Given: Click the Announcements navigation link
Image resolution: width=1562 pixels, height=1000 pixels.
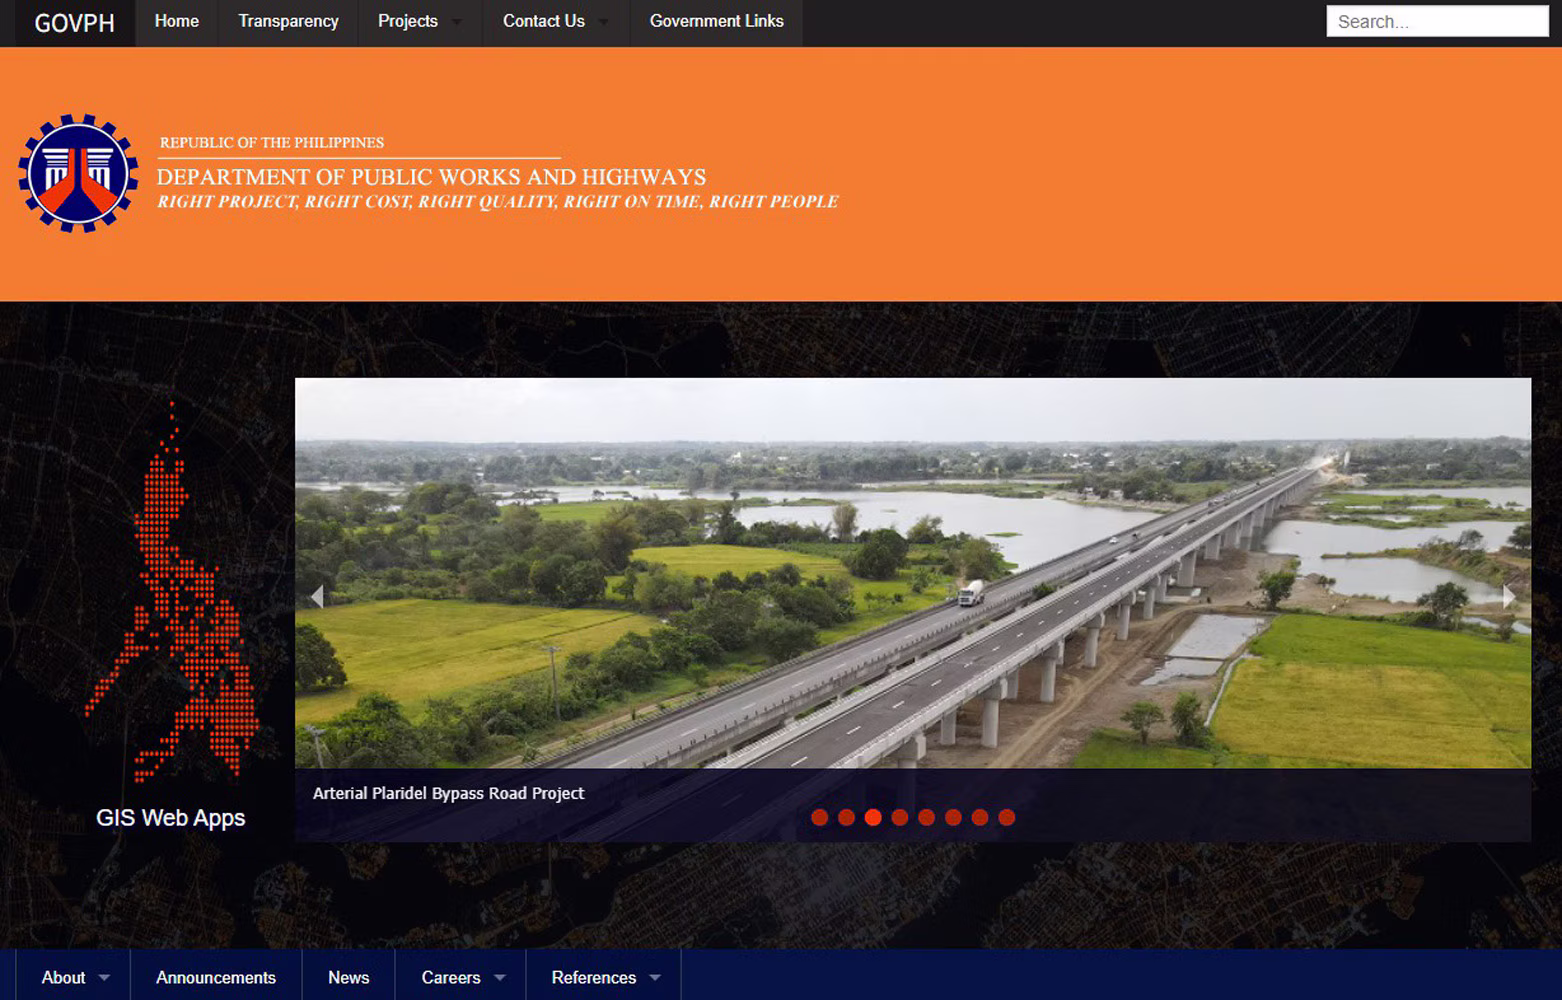Looking at the screenshot, I should click(x=216, y=977).
